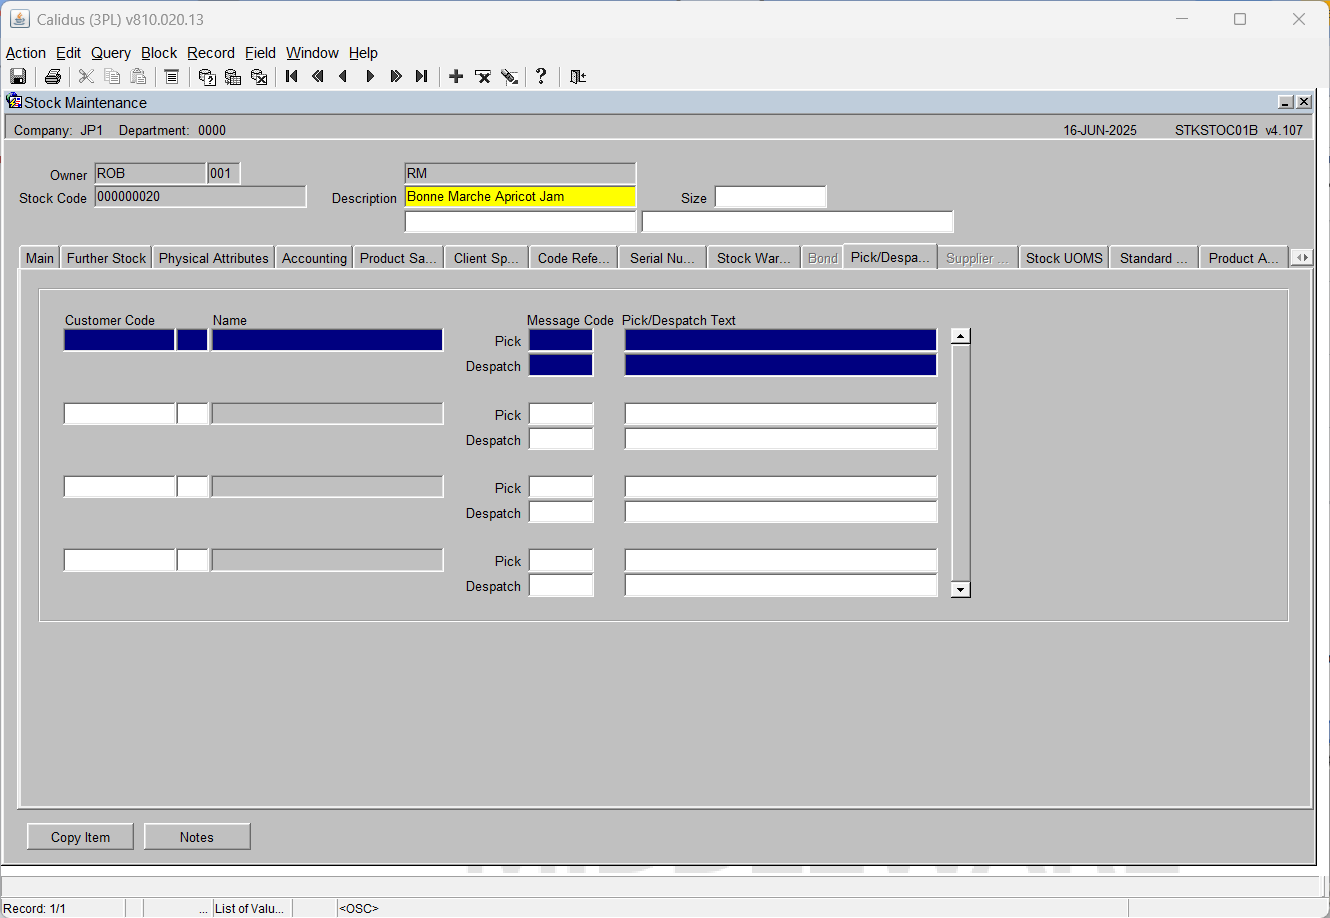The image size is (1330, 918).
Task: Click the Exit door toolbar icon
Action: [578, 77]
